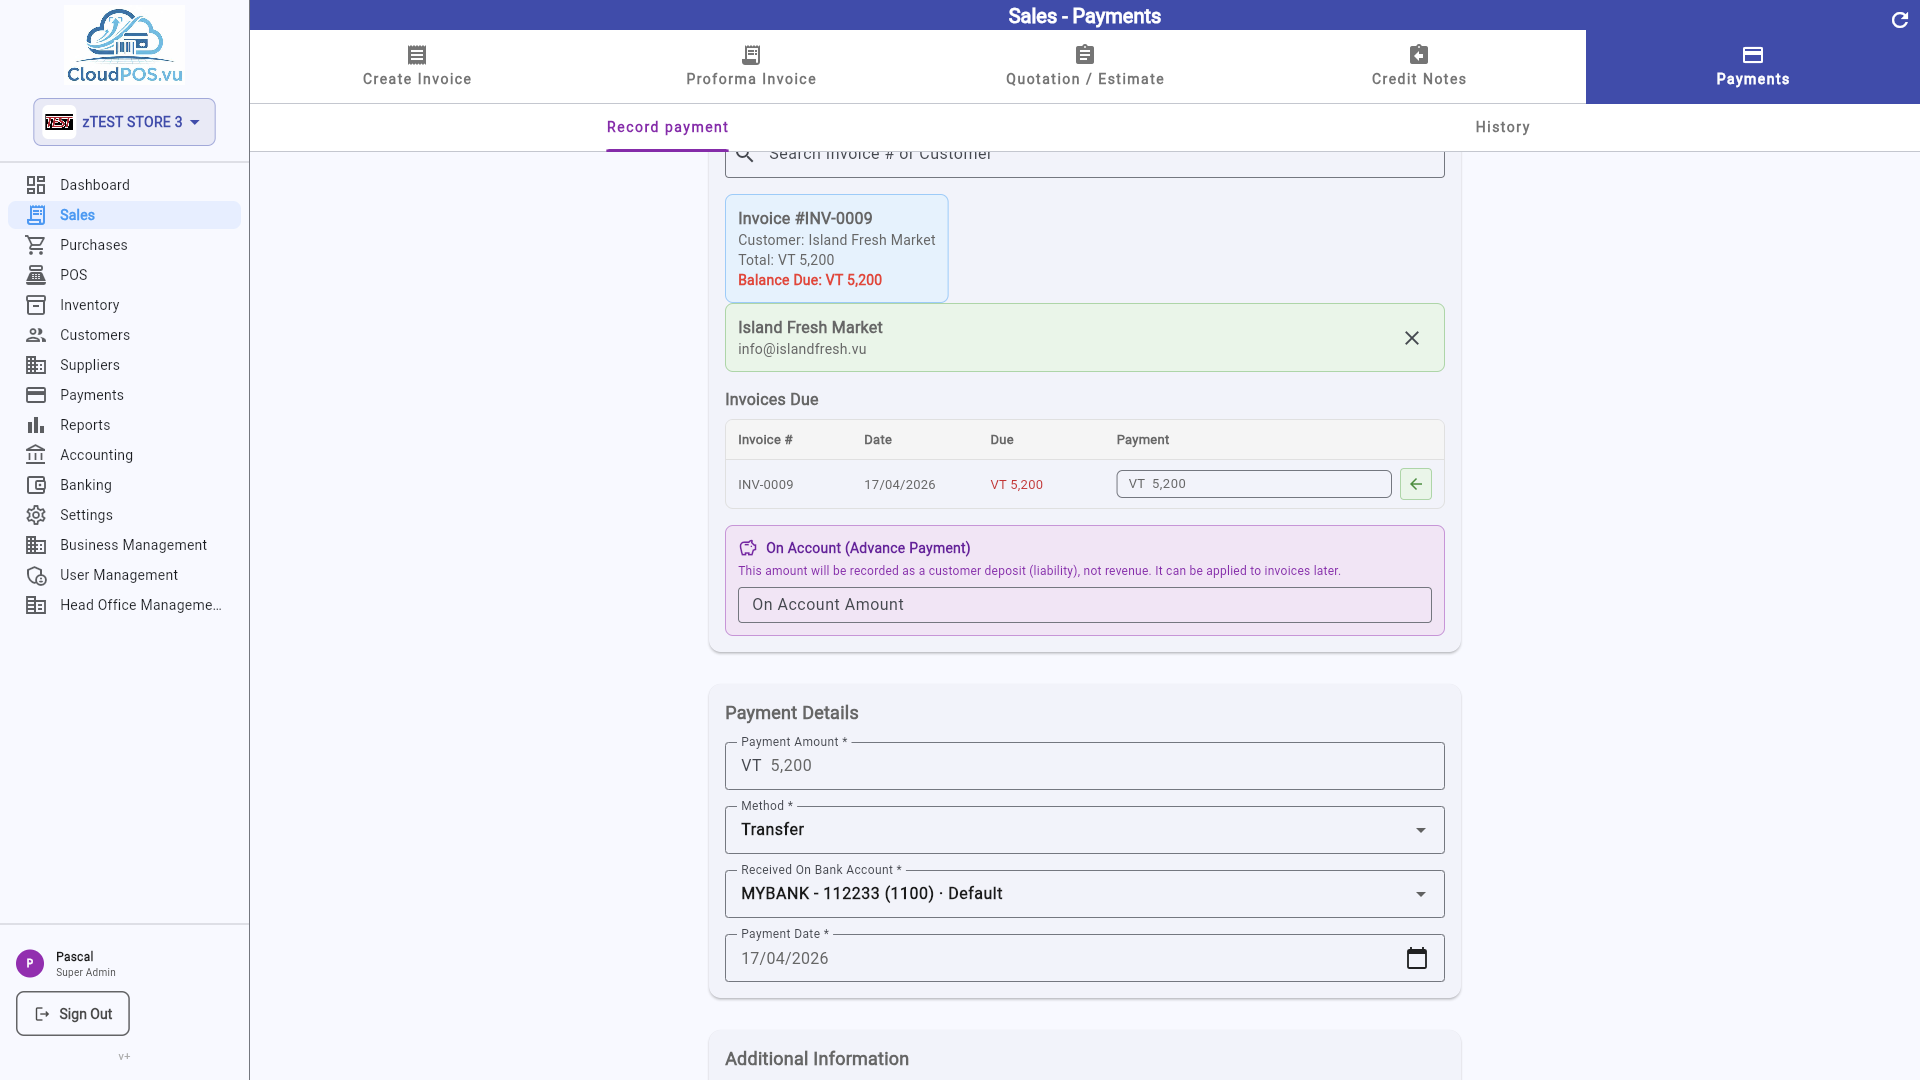Open Customers from the sidebar
The height and width of the screenshot is (1080, 1920).
tap(124, 335)
